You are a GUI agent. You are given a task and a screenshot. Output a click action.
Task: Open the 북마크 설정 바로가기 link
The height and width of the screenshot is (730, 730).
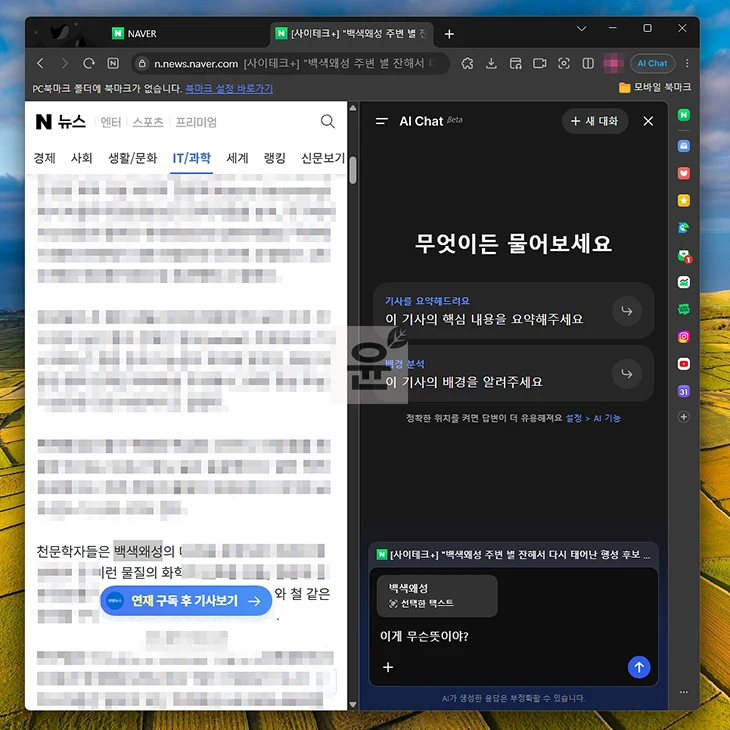point(229,88)
